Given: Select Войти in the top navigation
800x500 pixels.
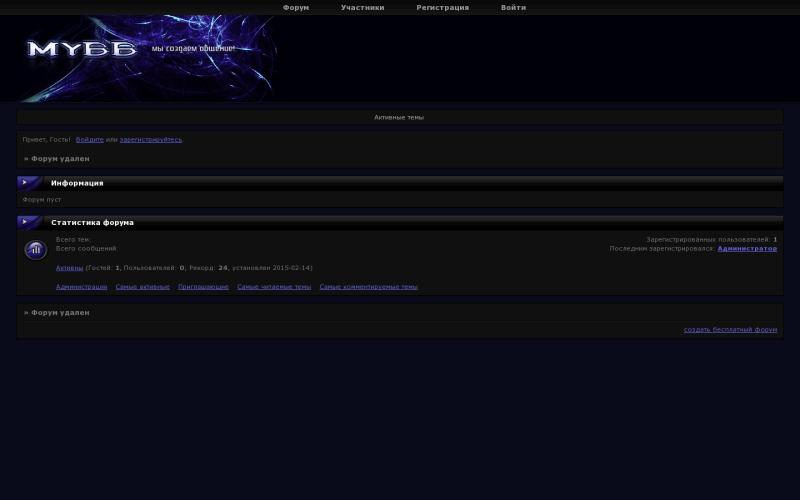Looking at the screenshot, I should click(x=513, y=7).
